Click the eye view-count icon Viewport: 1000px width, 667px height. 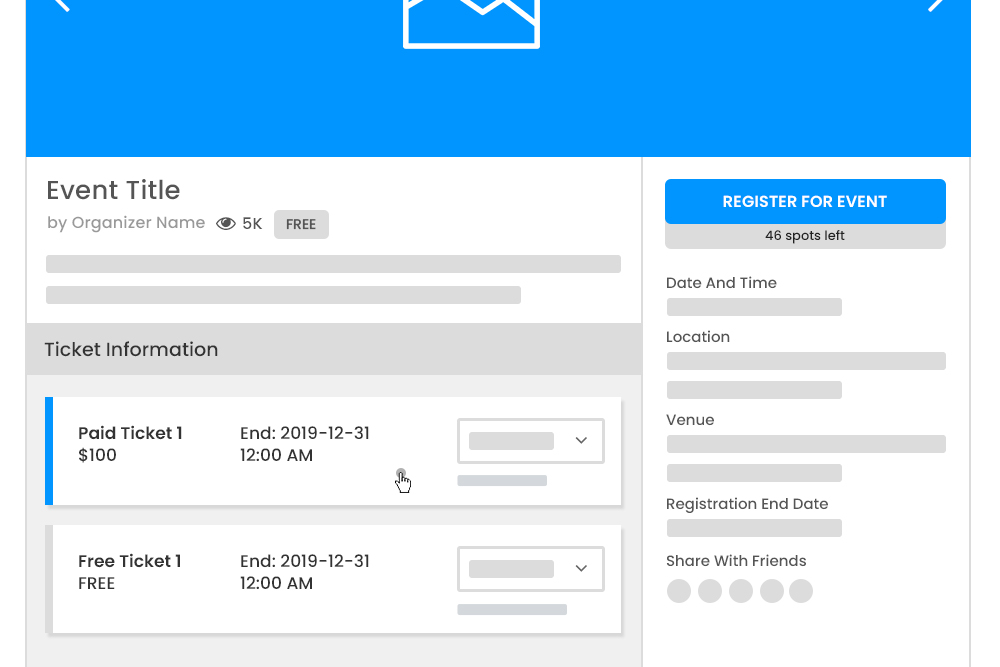tap(225, 223)
